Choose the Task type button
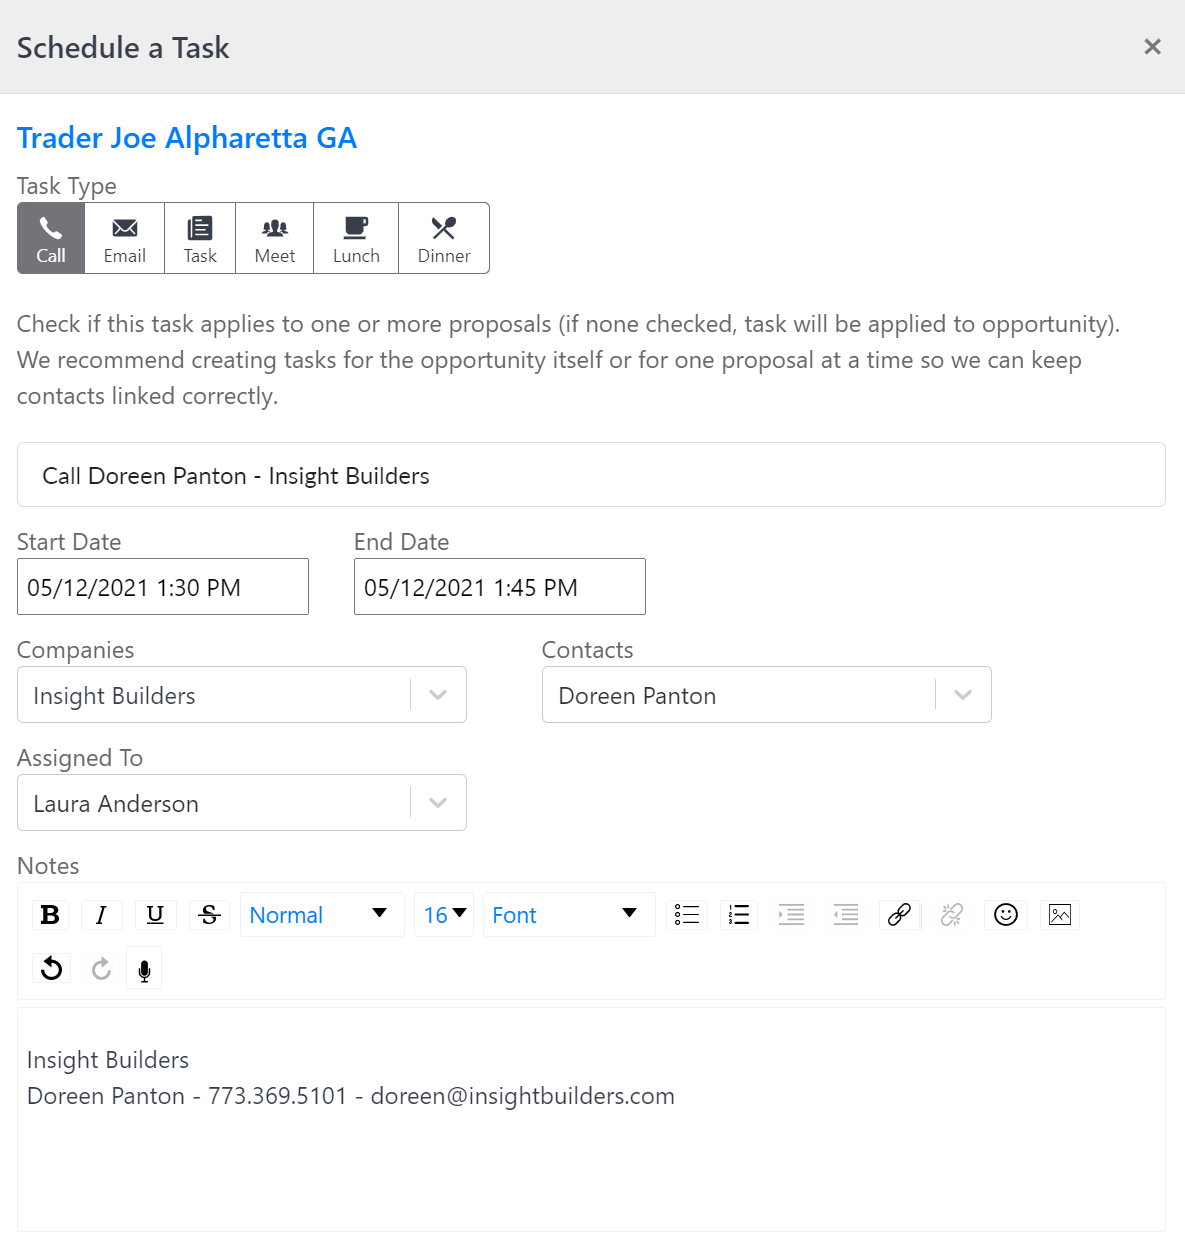 [200, 238]
